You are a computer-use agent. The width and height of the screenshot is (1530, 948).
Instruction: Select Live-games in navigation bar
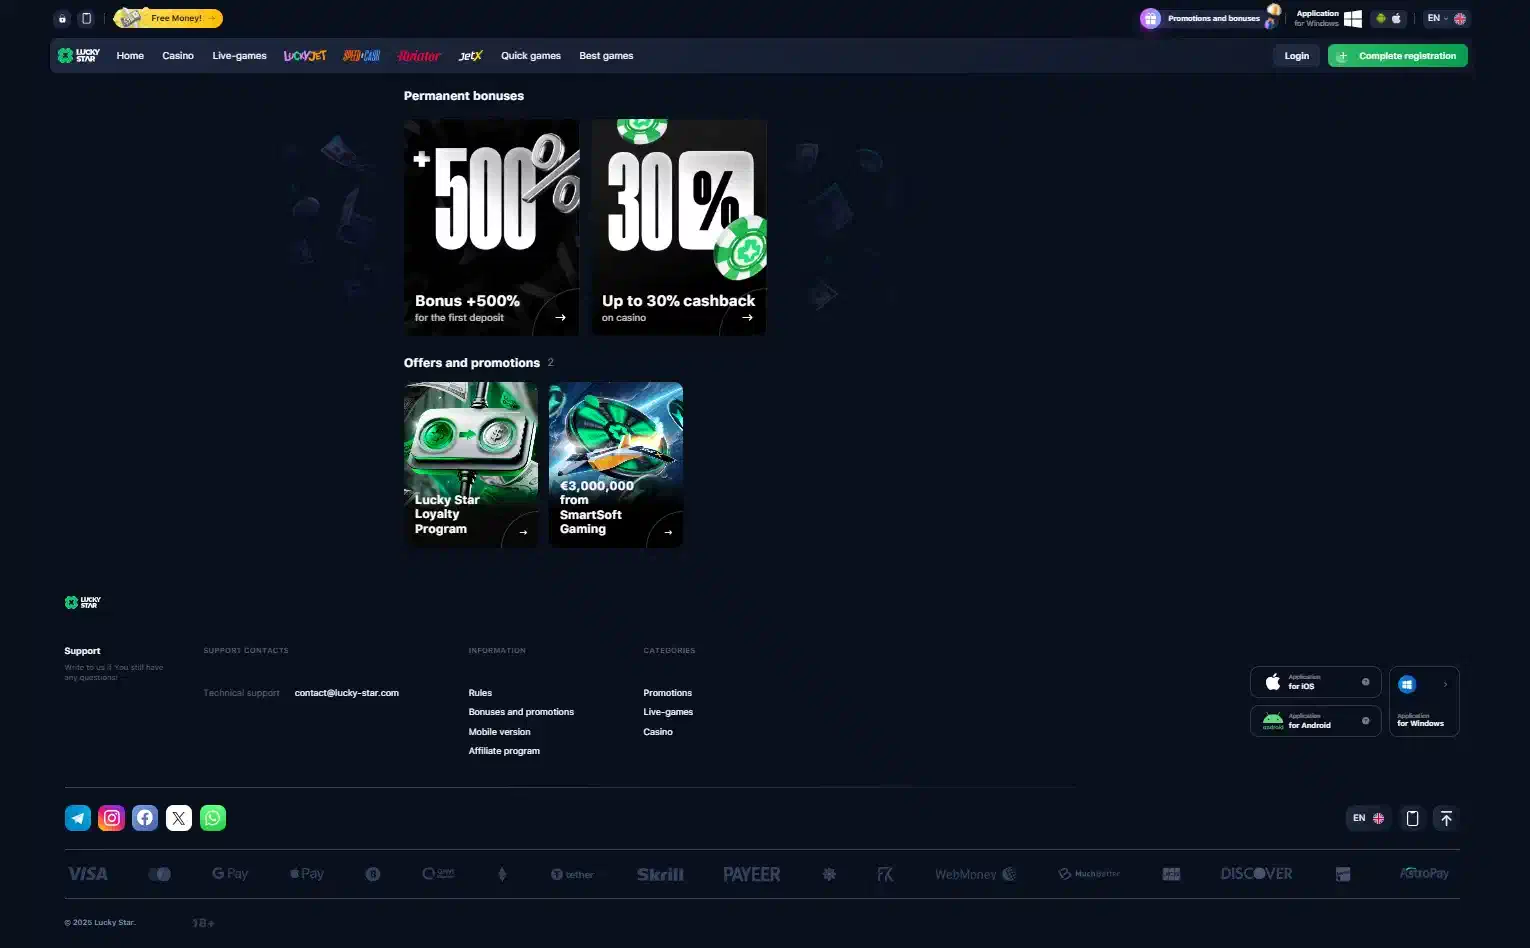(x=239, y=56)
